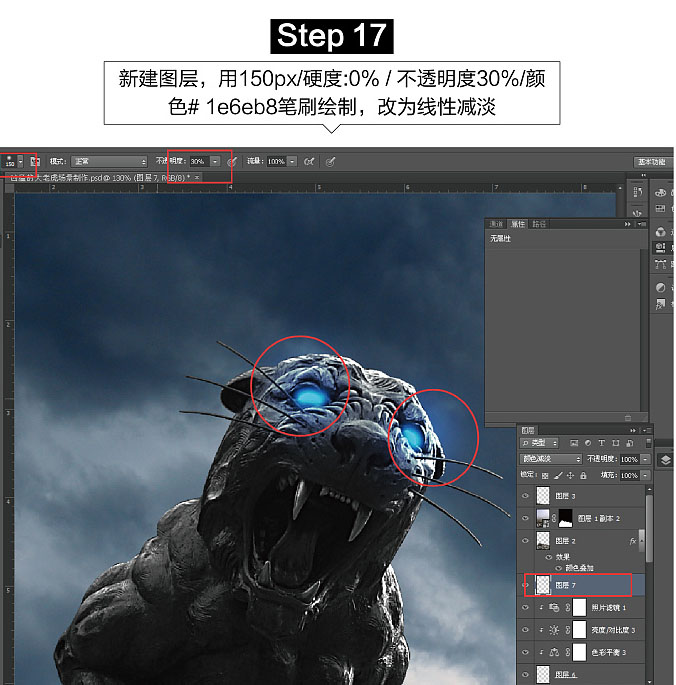This screenshot has height=685, width=676.
Task: Open the brush opacity slider arrow
Action: coord(215,162)
